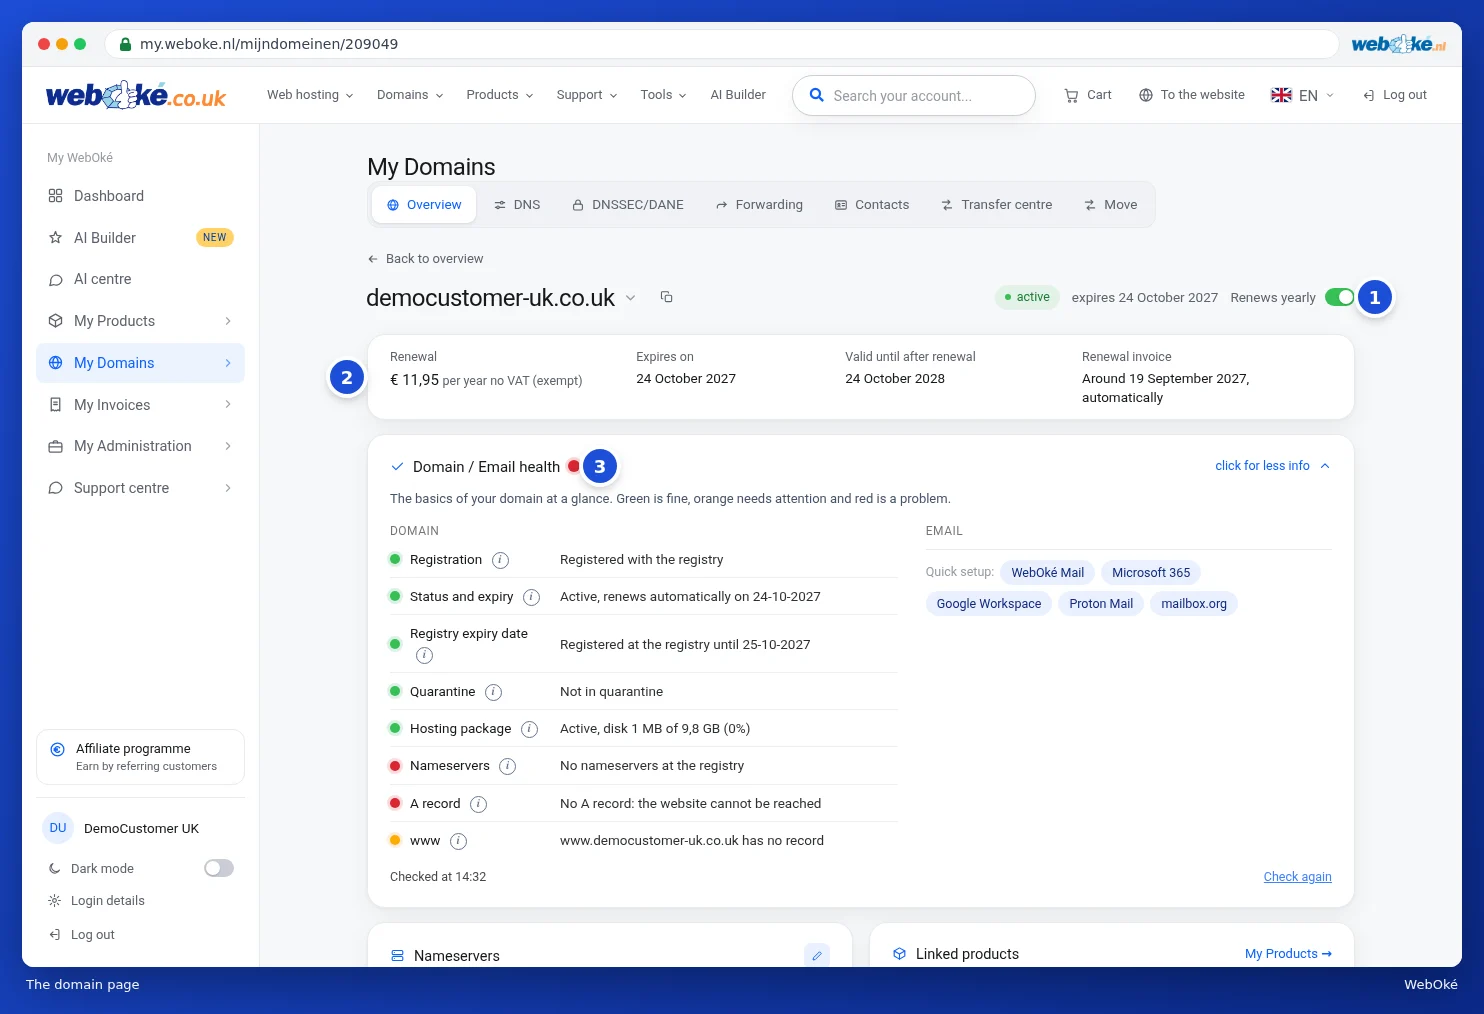
Task: Expand the Web hosting menu
Action: [x=310, y=95]
